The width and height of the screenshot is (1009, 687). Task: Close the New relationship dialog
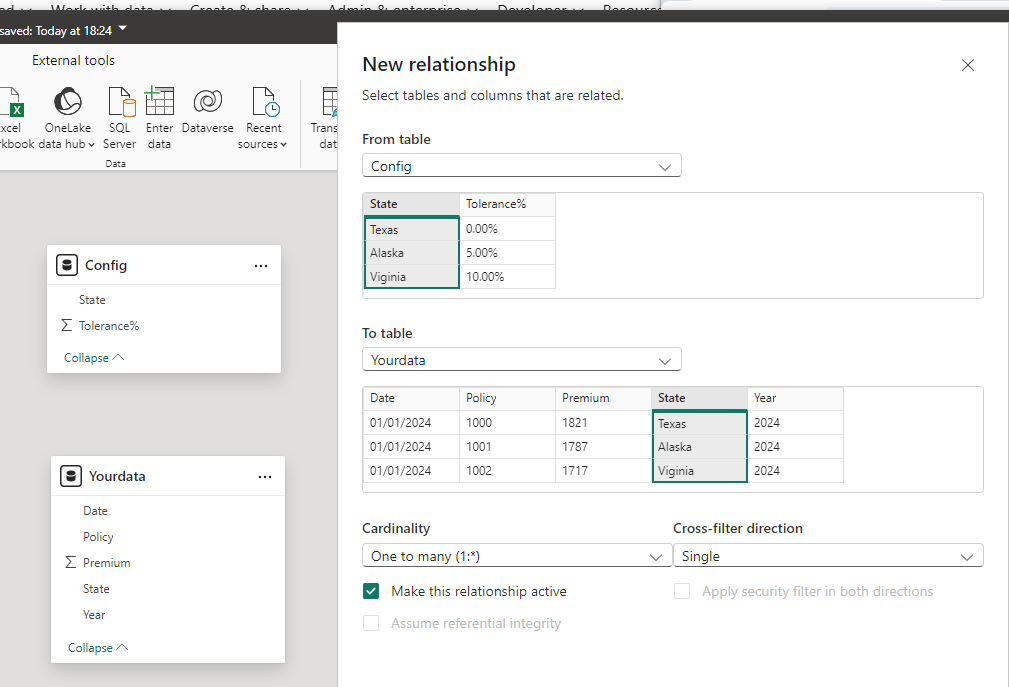[x=967, y=65]
